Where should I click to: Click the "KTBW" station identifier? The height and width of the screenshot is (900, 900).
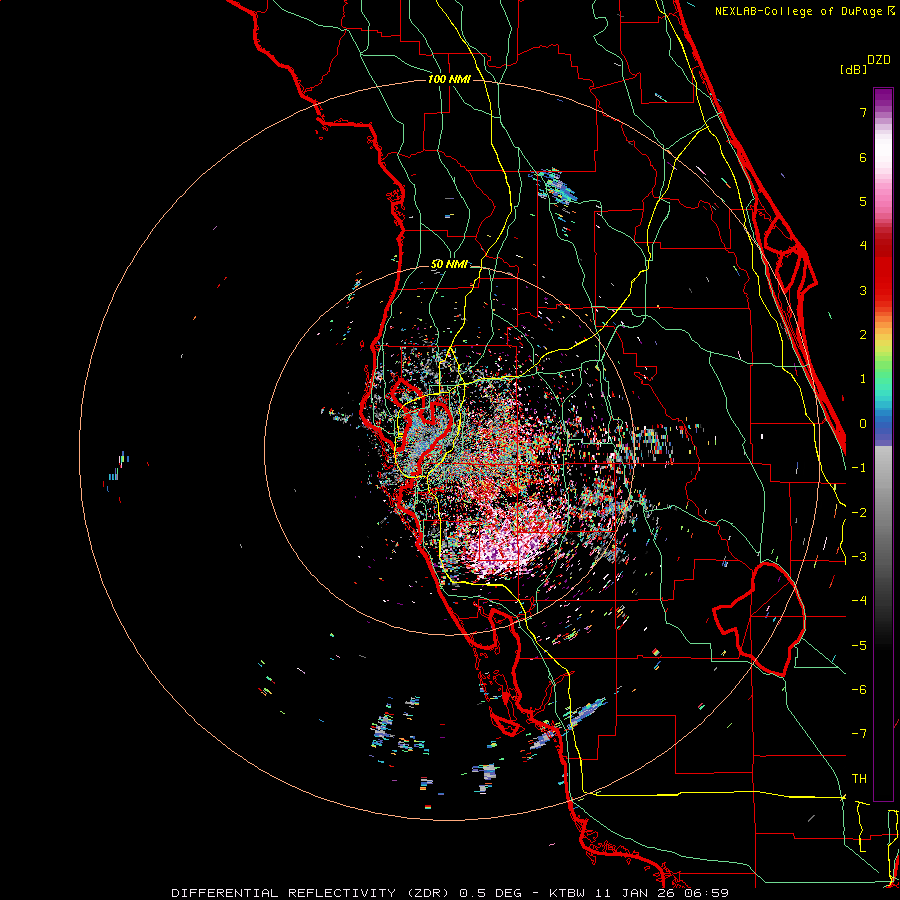(567, 893)
